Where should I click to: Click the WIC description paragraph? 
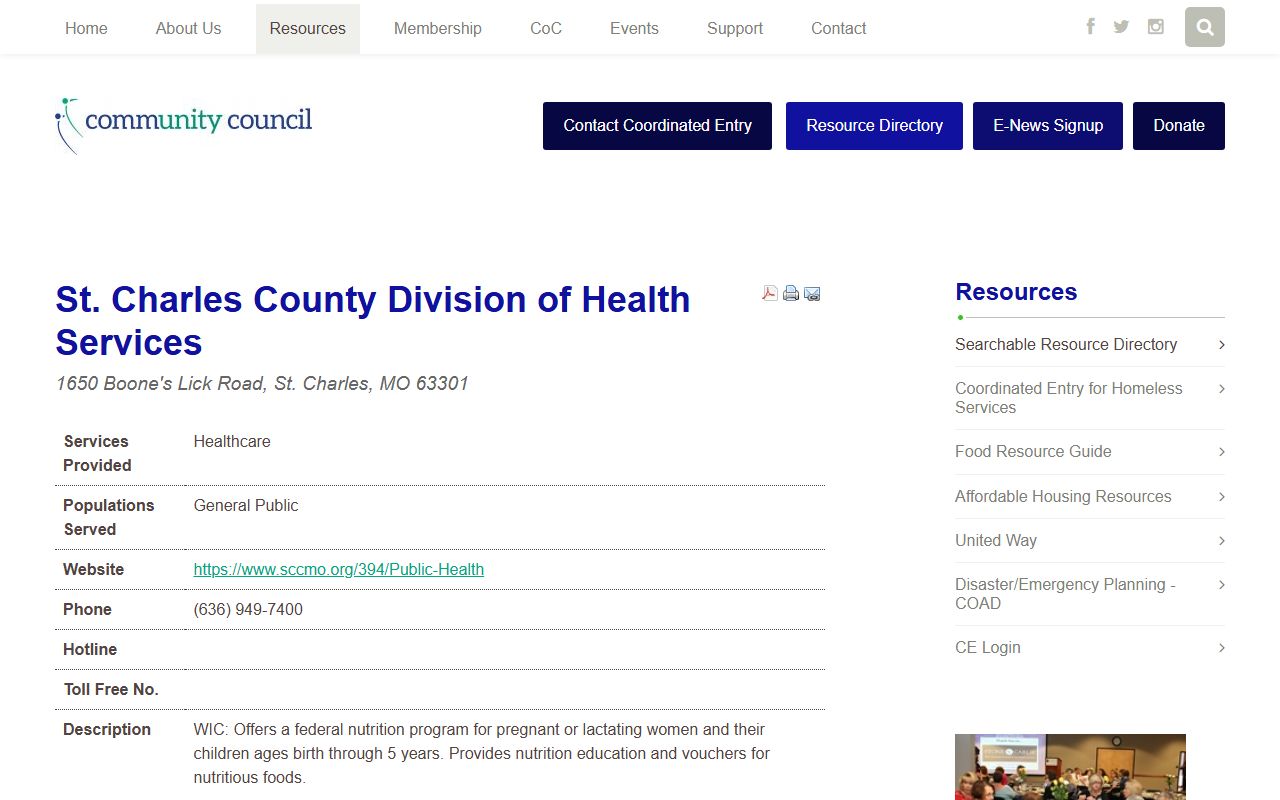482,753
